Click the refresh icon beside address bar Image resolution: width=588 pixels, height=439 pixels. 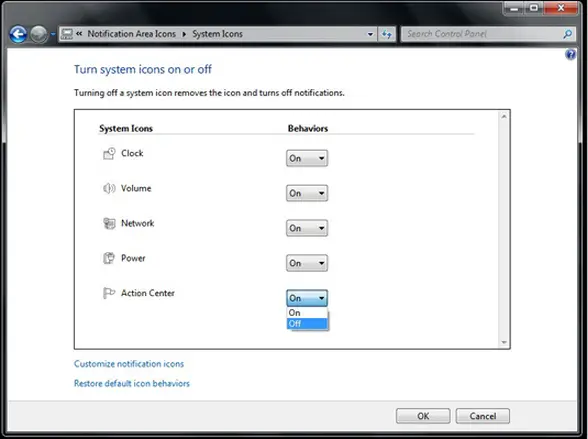coord(387,34)
